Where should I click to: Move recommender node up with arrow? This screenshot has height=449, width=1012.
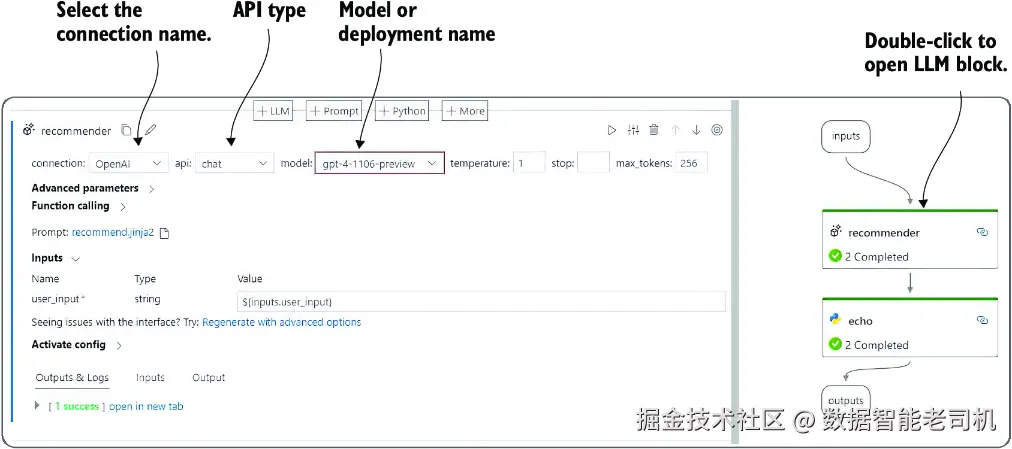676,130
